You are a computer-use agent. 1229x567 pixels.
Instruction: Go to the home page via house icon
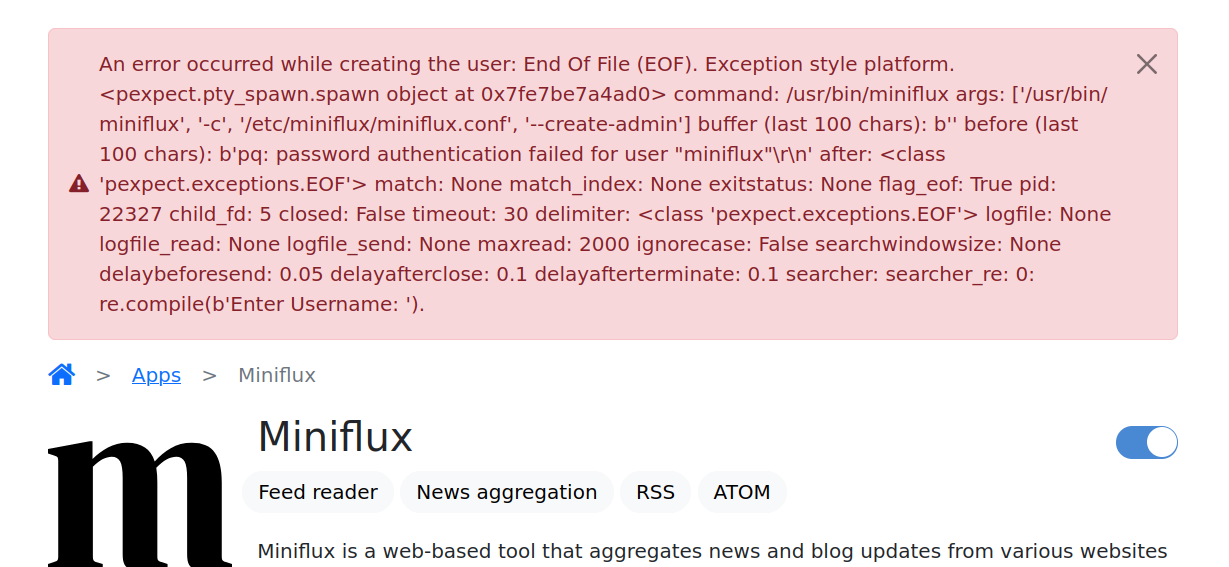pyautogui.click(x=62, y=375)
